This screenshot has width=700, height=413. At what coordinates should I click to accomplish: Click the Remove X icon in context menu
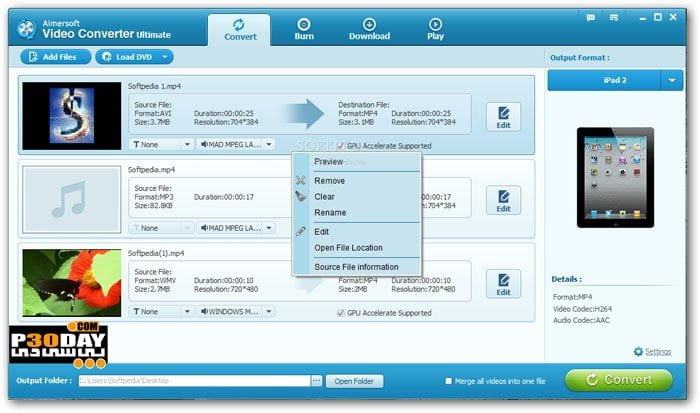click(x=300, y=180)
